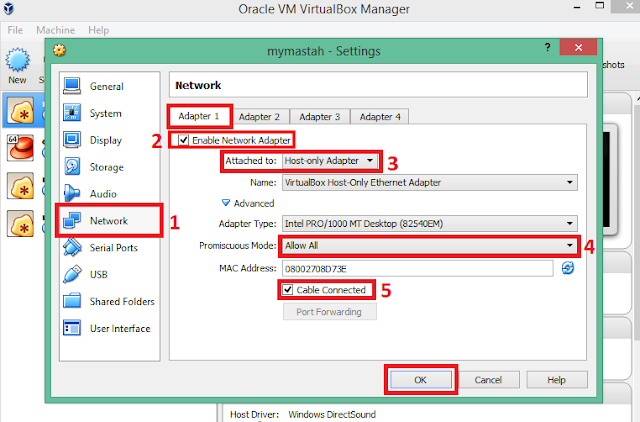Click the Port Forwarding button

329,312
